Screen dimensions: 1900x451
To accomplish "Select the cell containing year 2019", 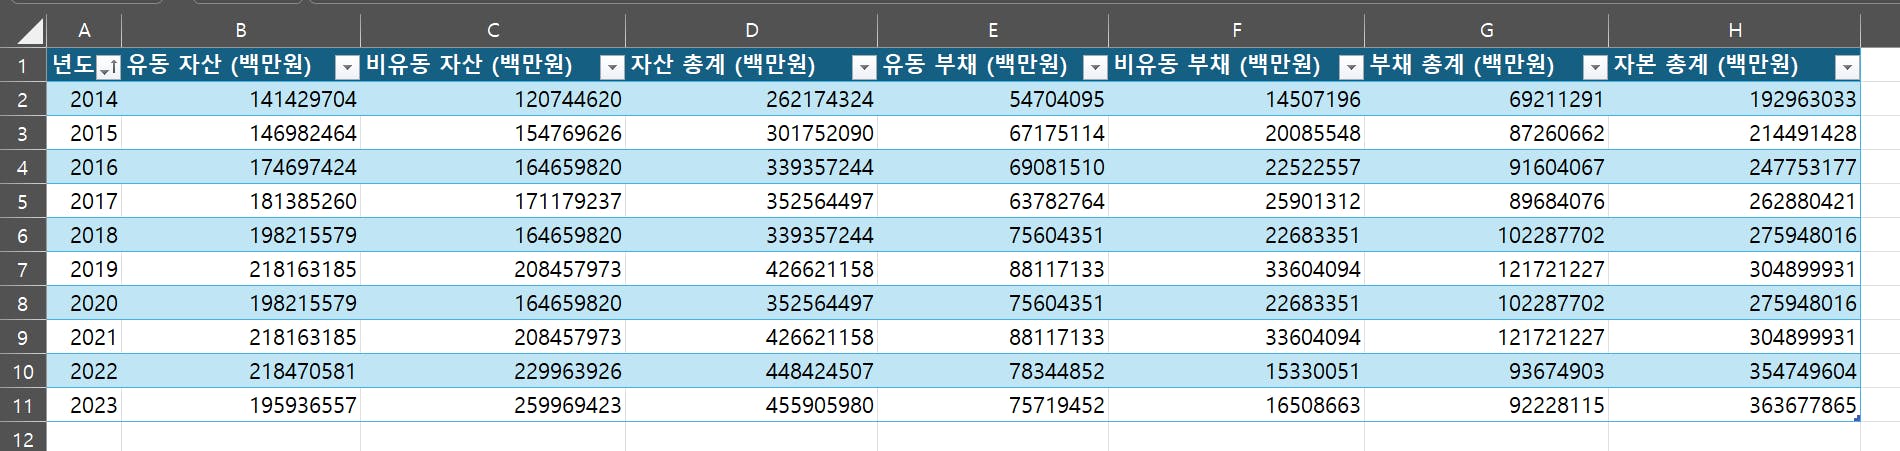I will coord(84,269).
